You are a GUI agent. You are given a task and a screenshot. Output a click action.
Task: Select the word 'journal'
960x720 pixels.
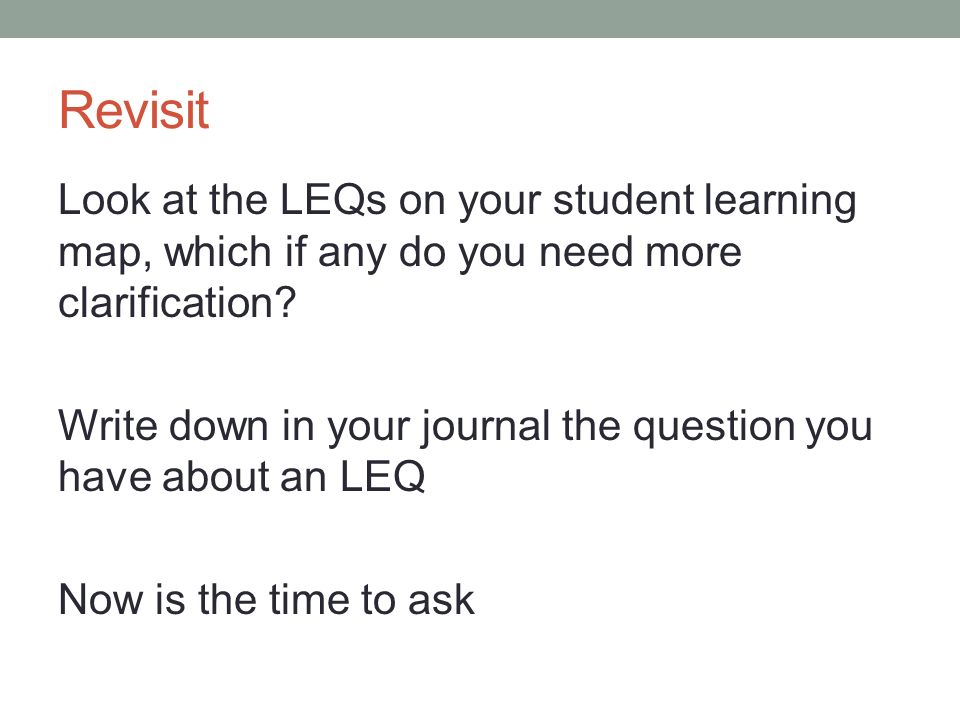(x=486, y=428)
